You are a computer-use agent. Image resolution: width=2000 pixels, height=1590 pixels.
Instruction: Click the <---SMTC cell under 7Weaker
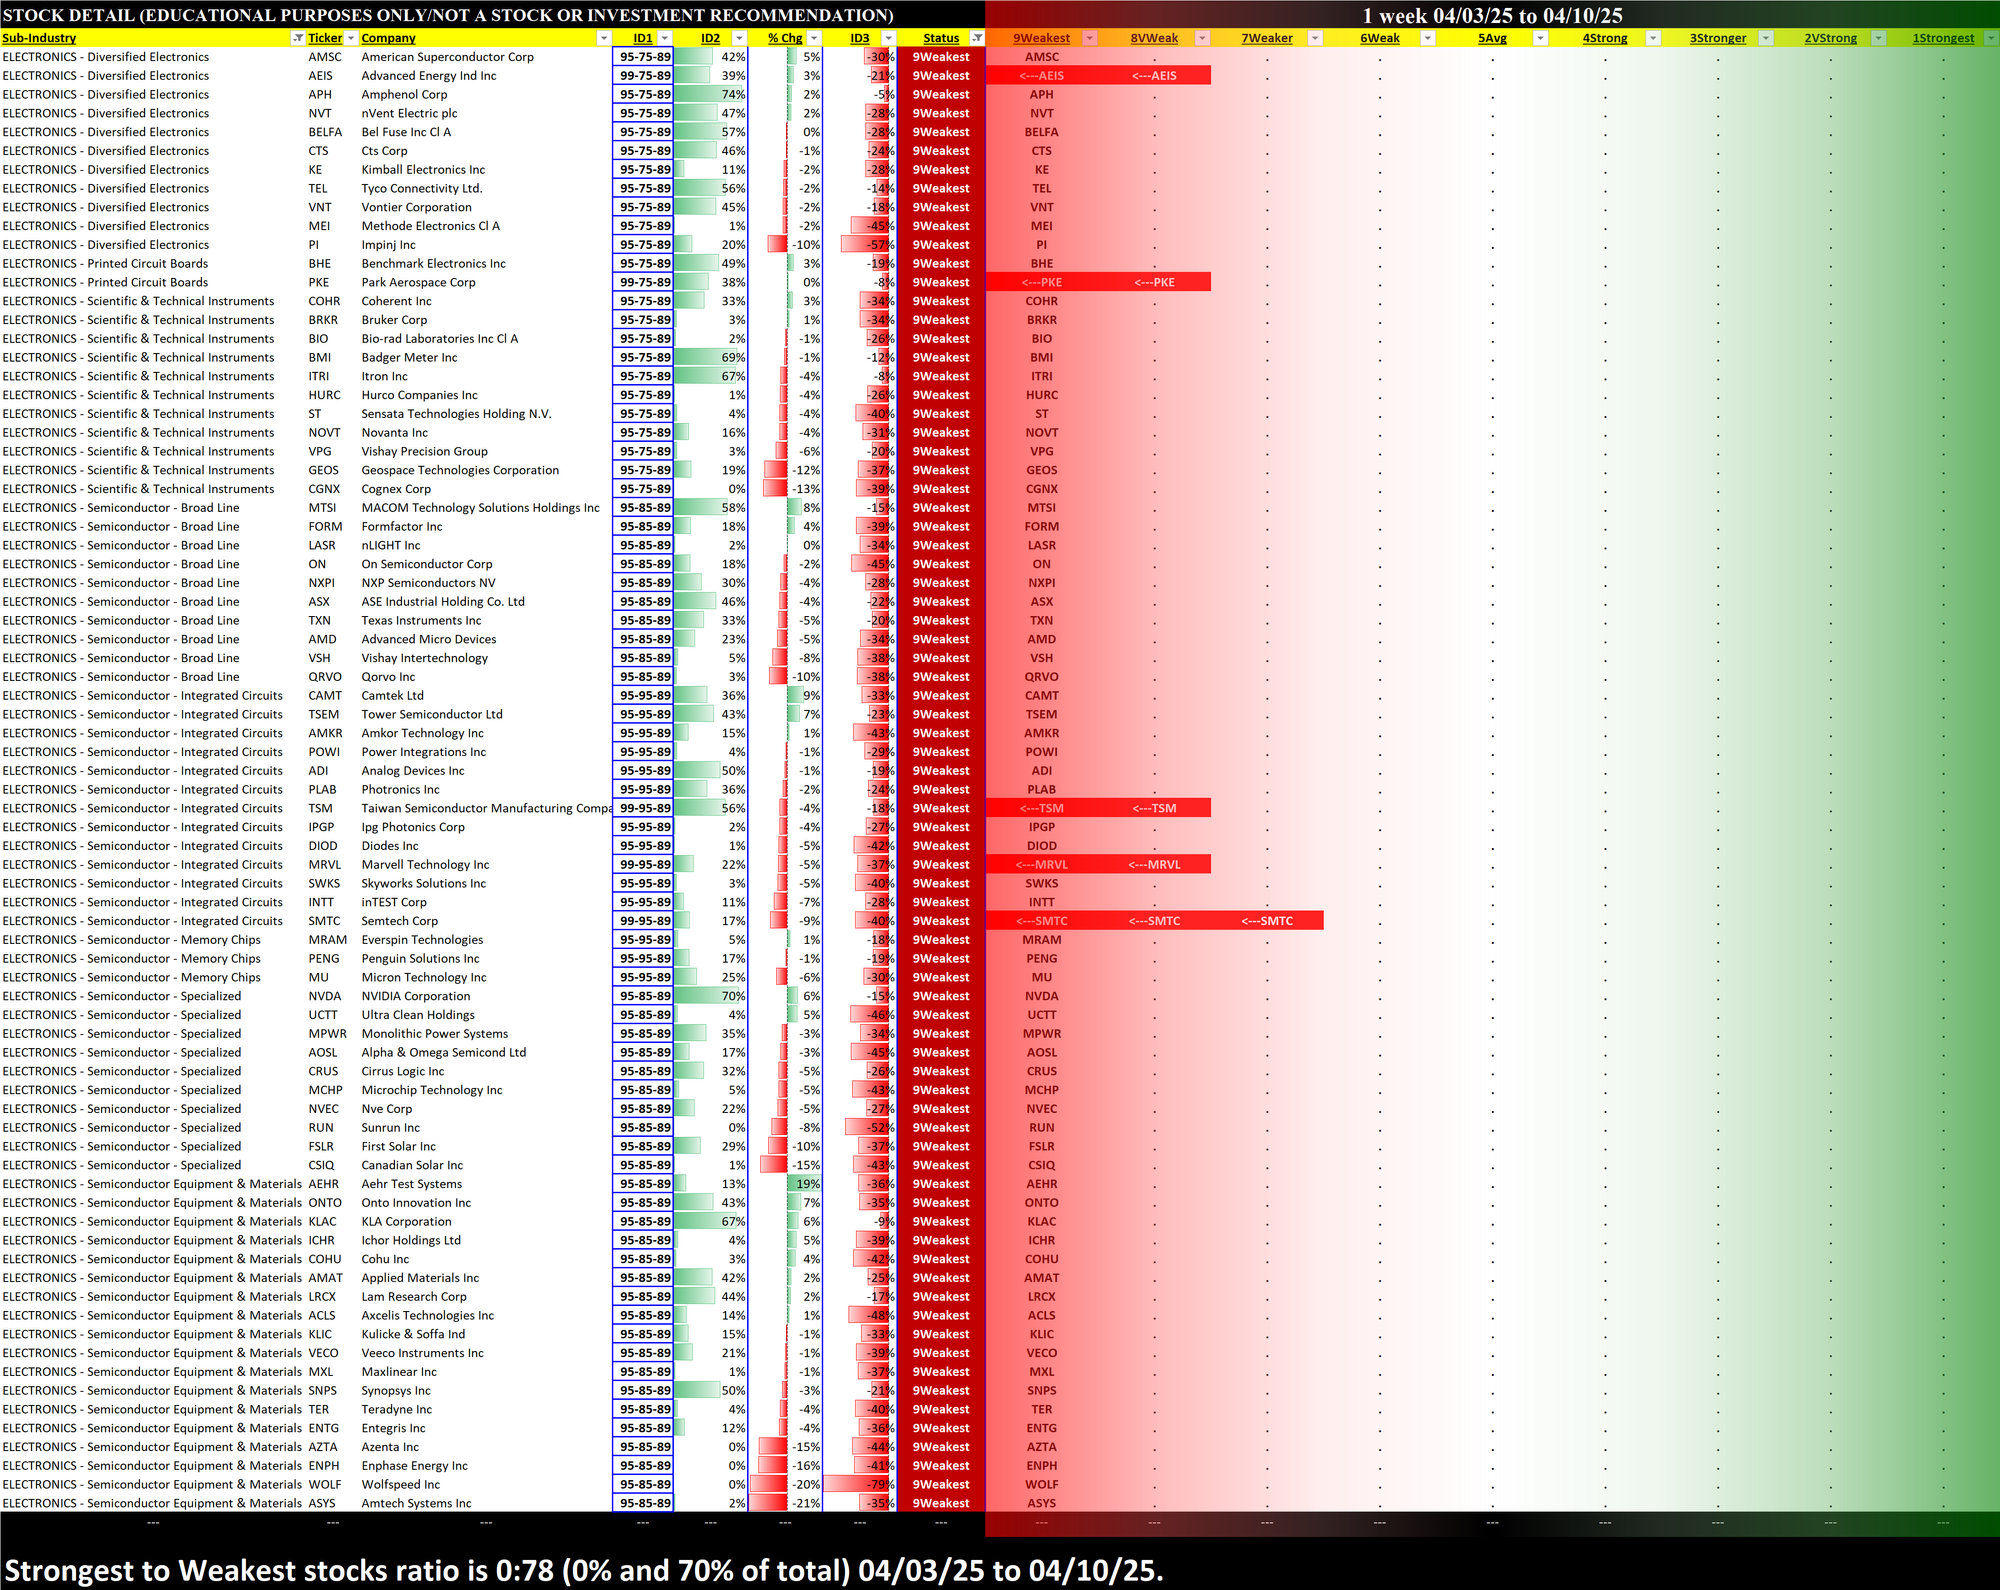tap(1266, 921)
